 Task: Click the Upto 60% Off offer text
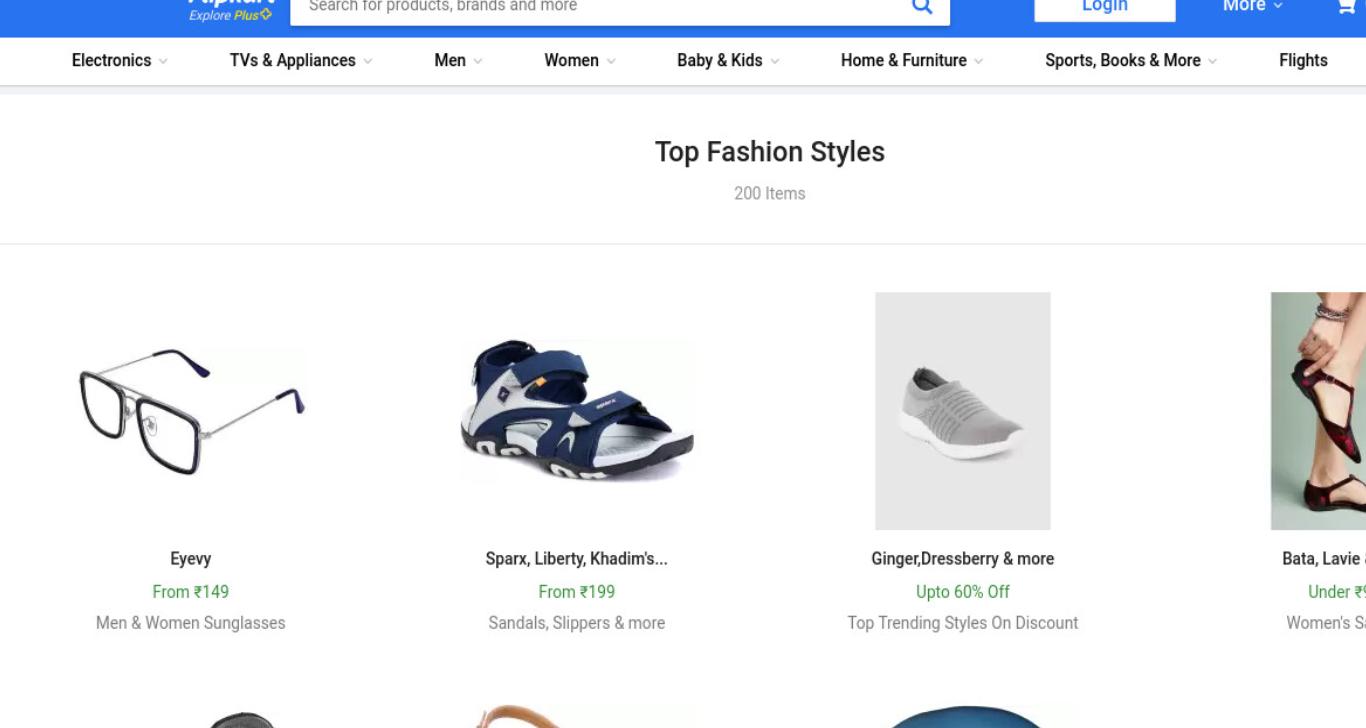pos(963,592)
